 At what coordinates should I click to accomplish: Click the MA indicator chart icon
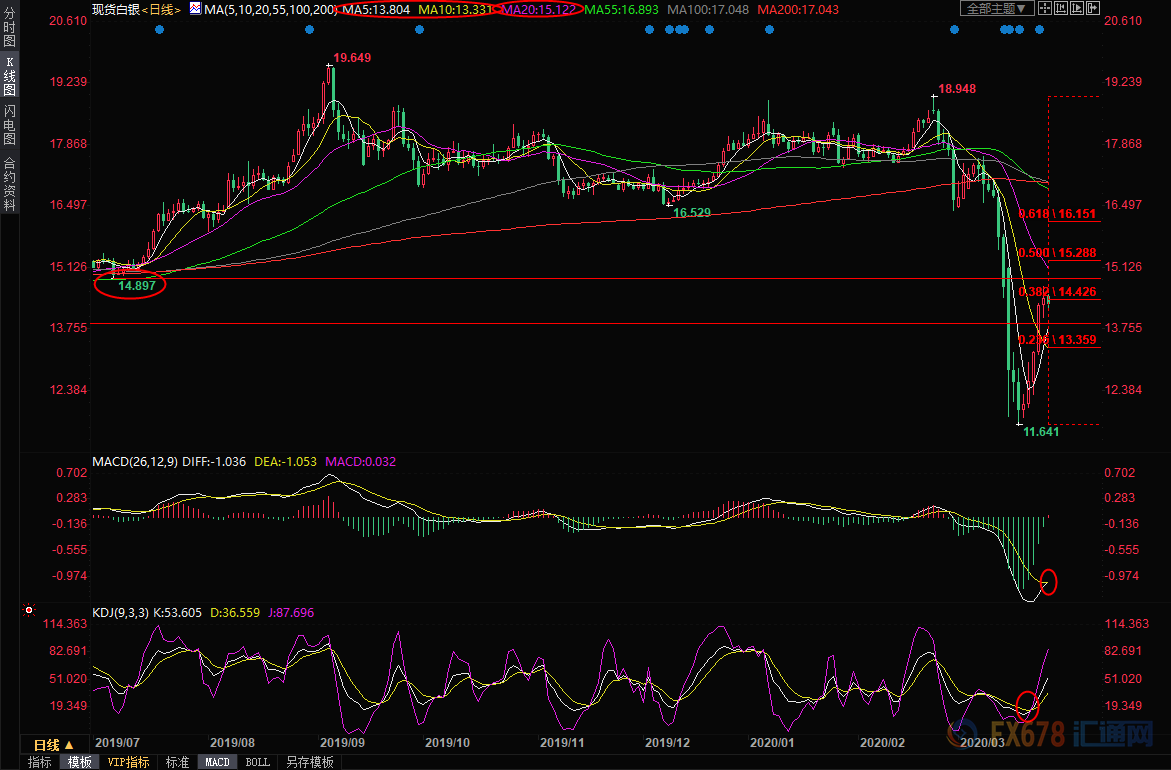pos(194,9)
